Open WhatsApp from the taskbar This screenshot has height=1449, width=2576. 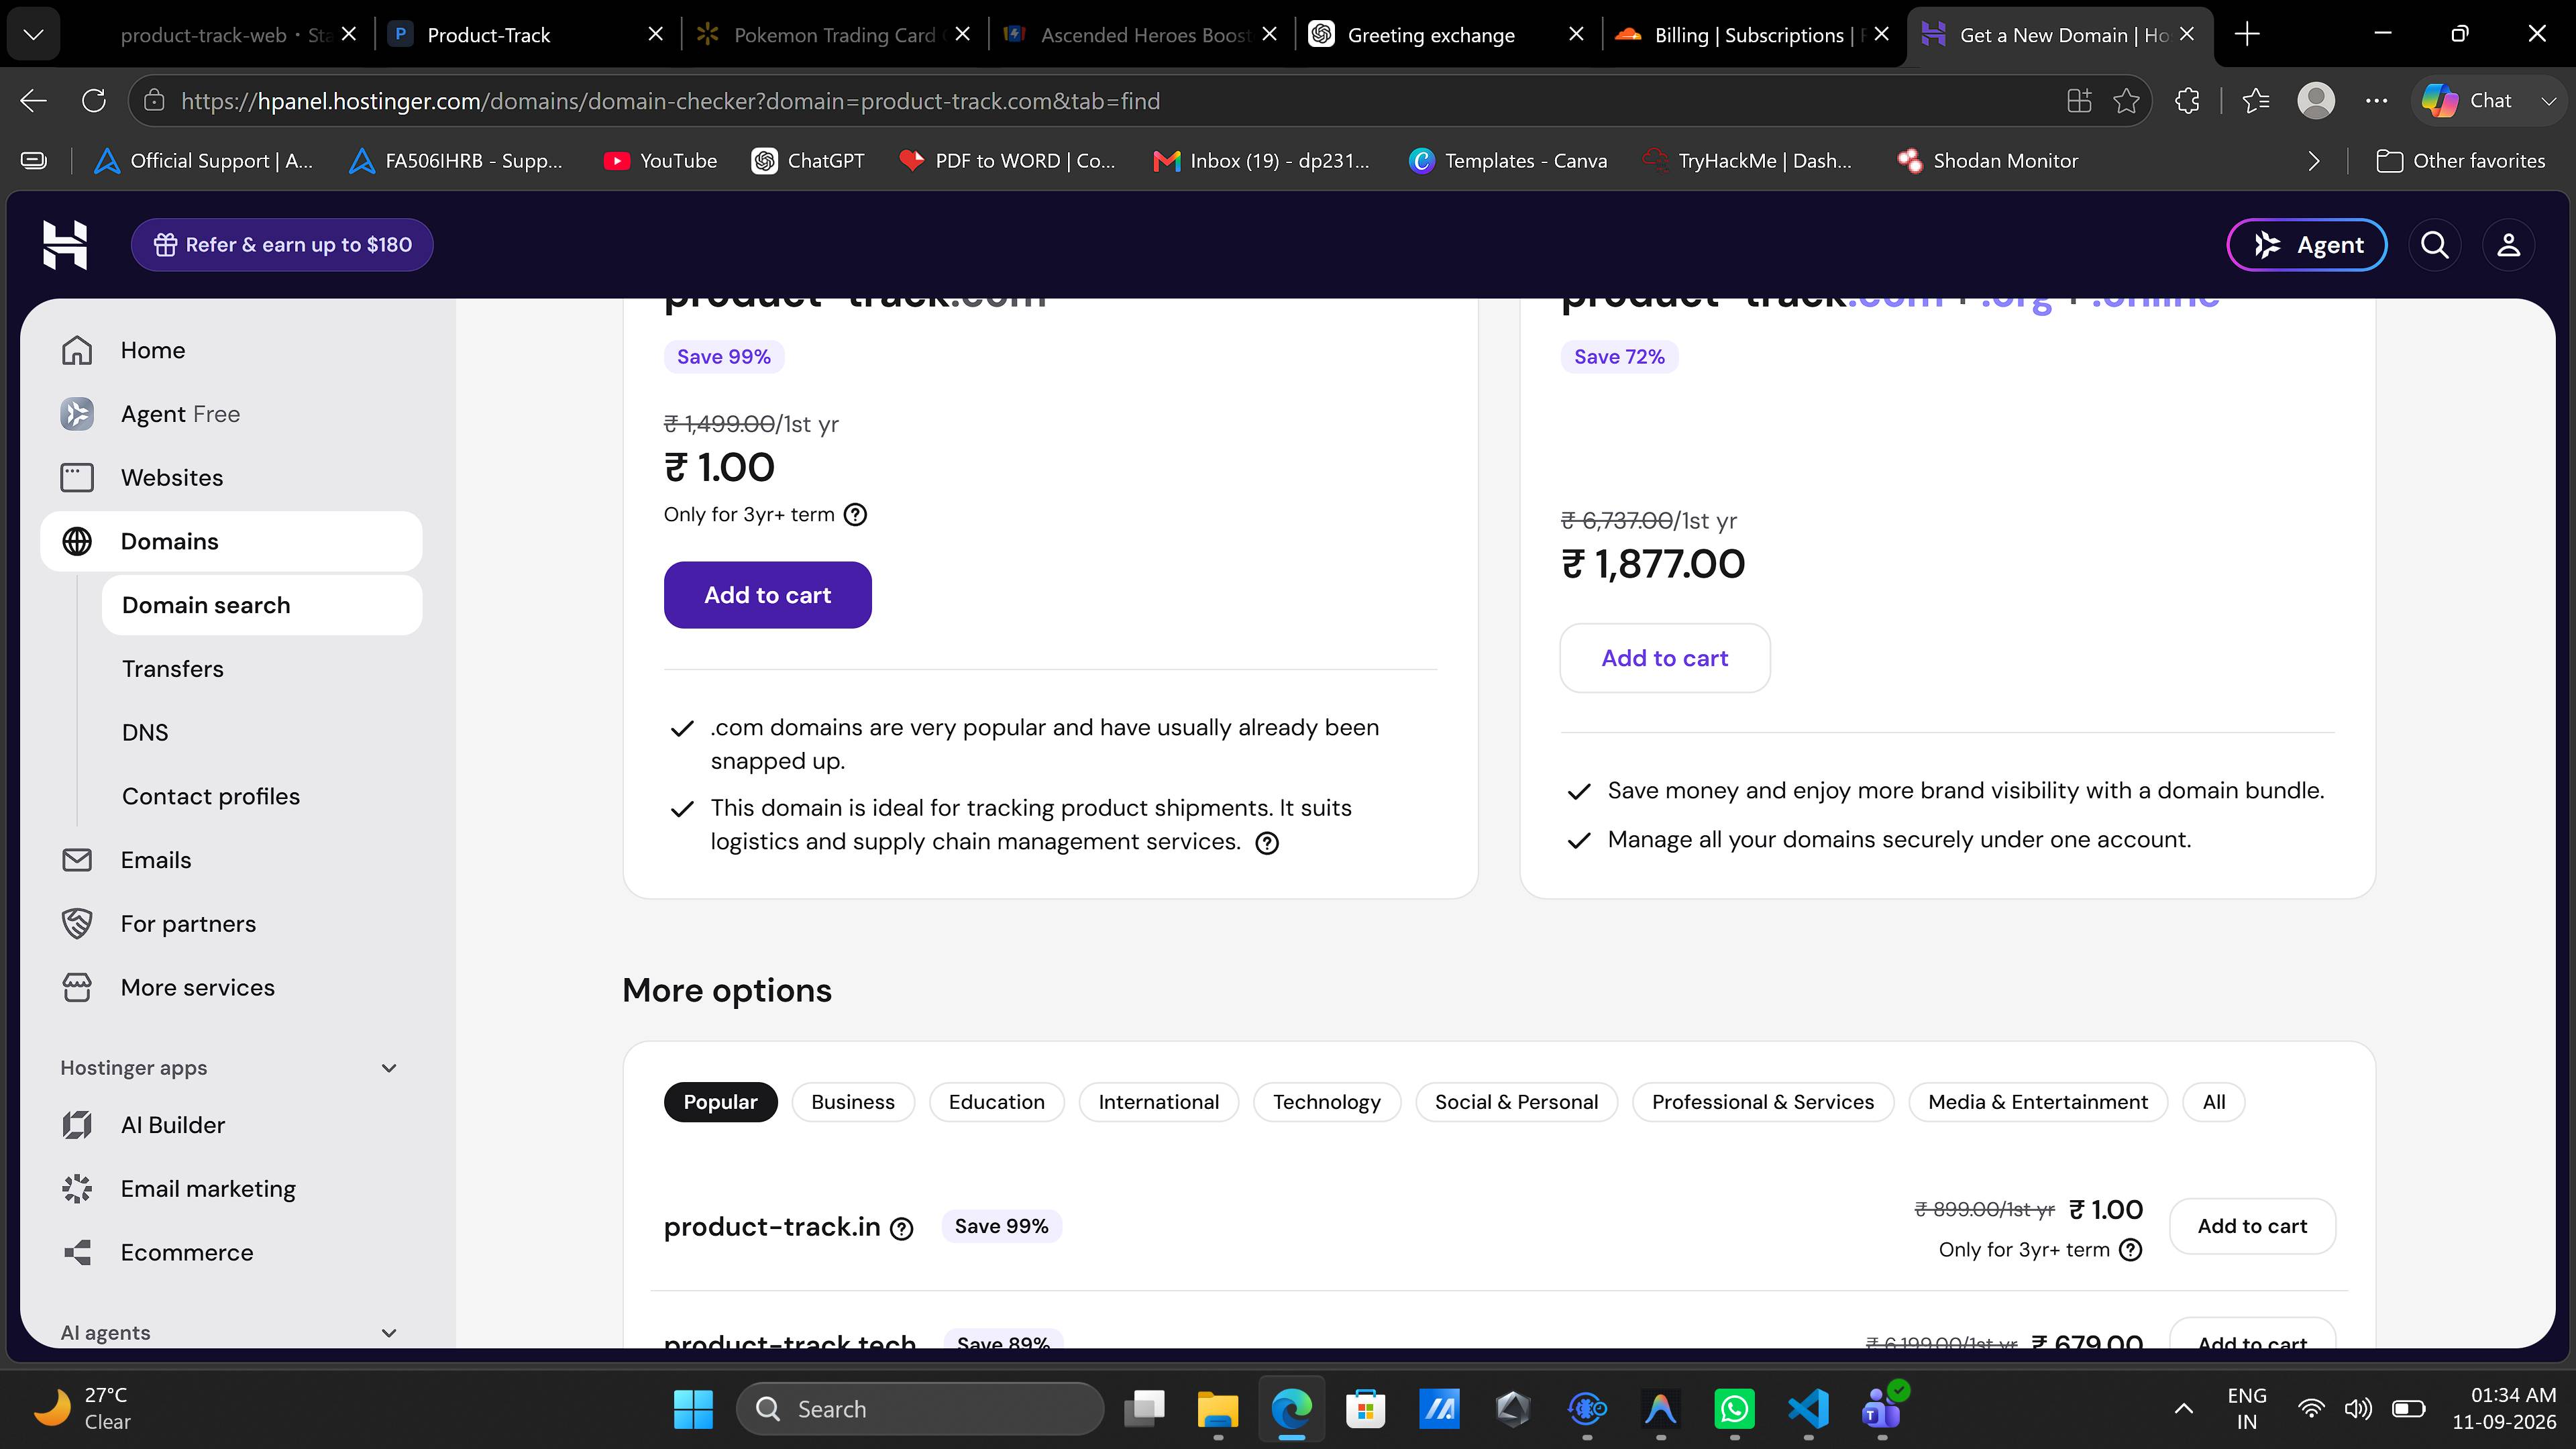pyautogui.click(x=1735, y=1409)
